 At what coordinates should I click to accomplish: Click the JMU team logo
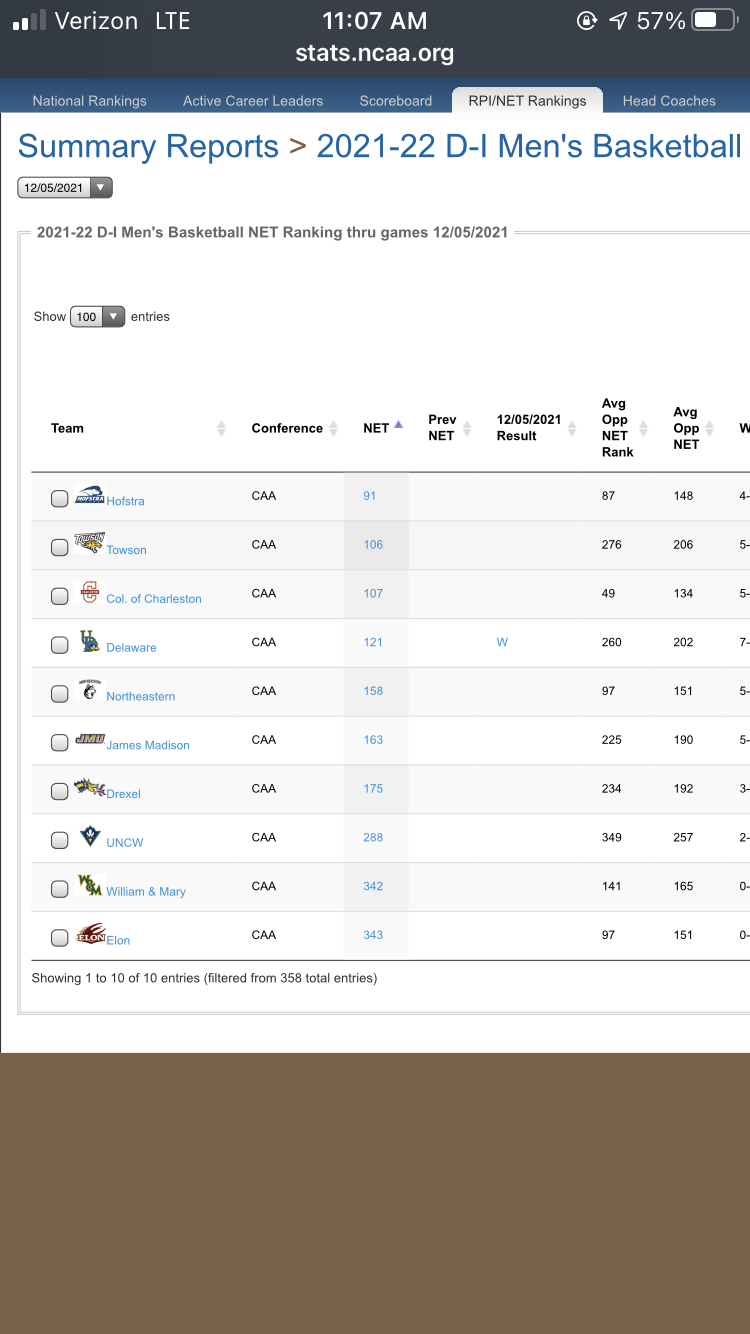pos(89,739)
